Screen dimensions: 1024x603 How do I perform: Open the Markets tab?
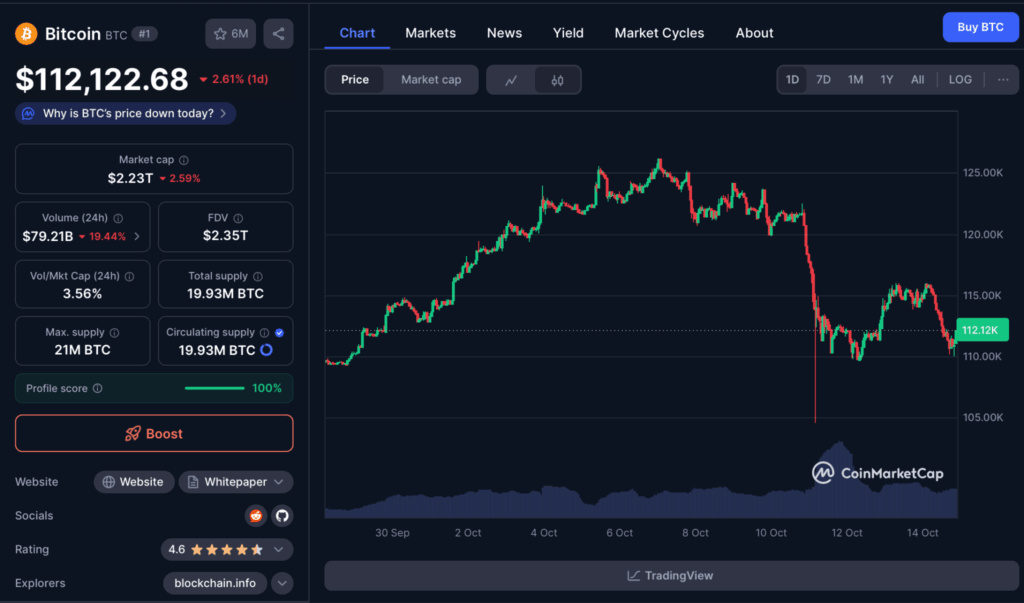click(430, 33)
